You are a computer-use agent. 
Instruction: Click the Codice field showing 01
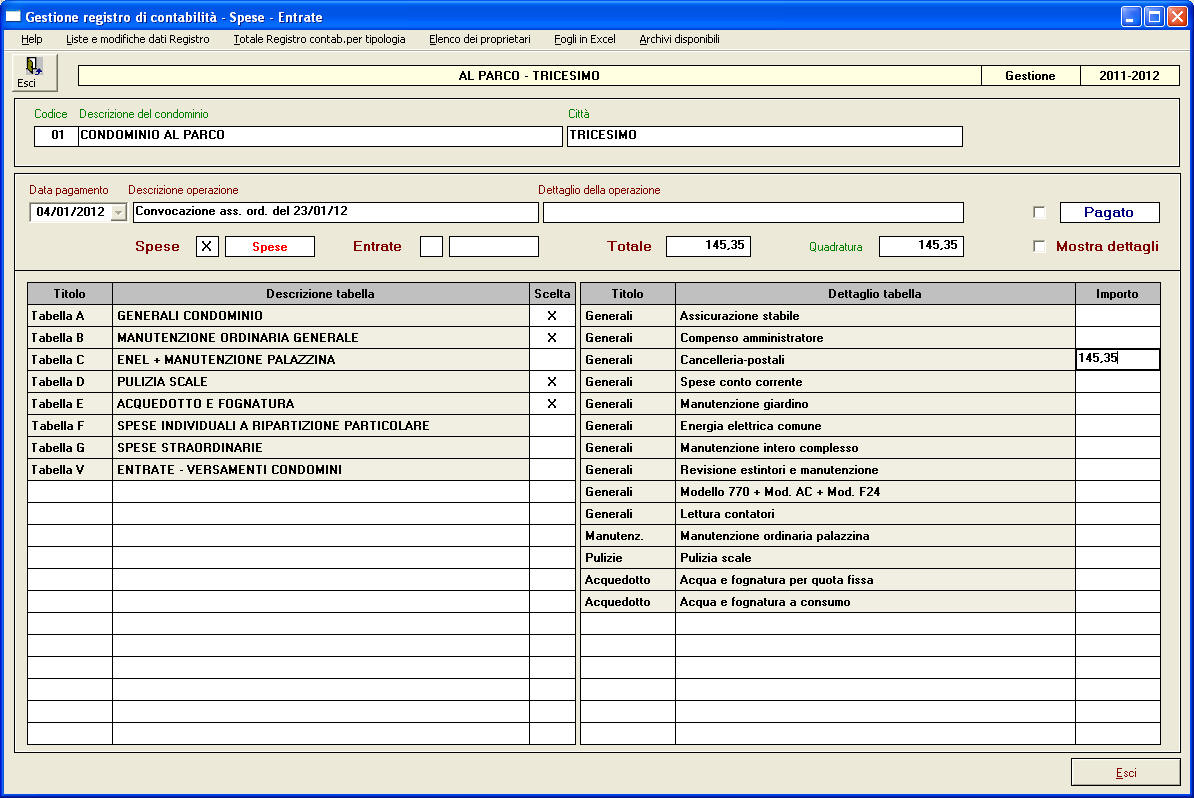click(x=56, y=136)
